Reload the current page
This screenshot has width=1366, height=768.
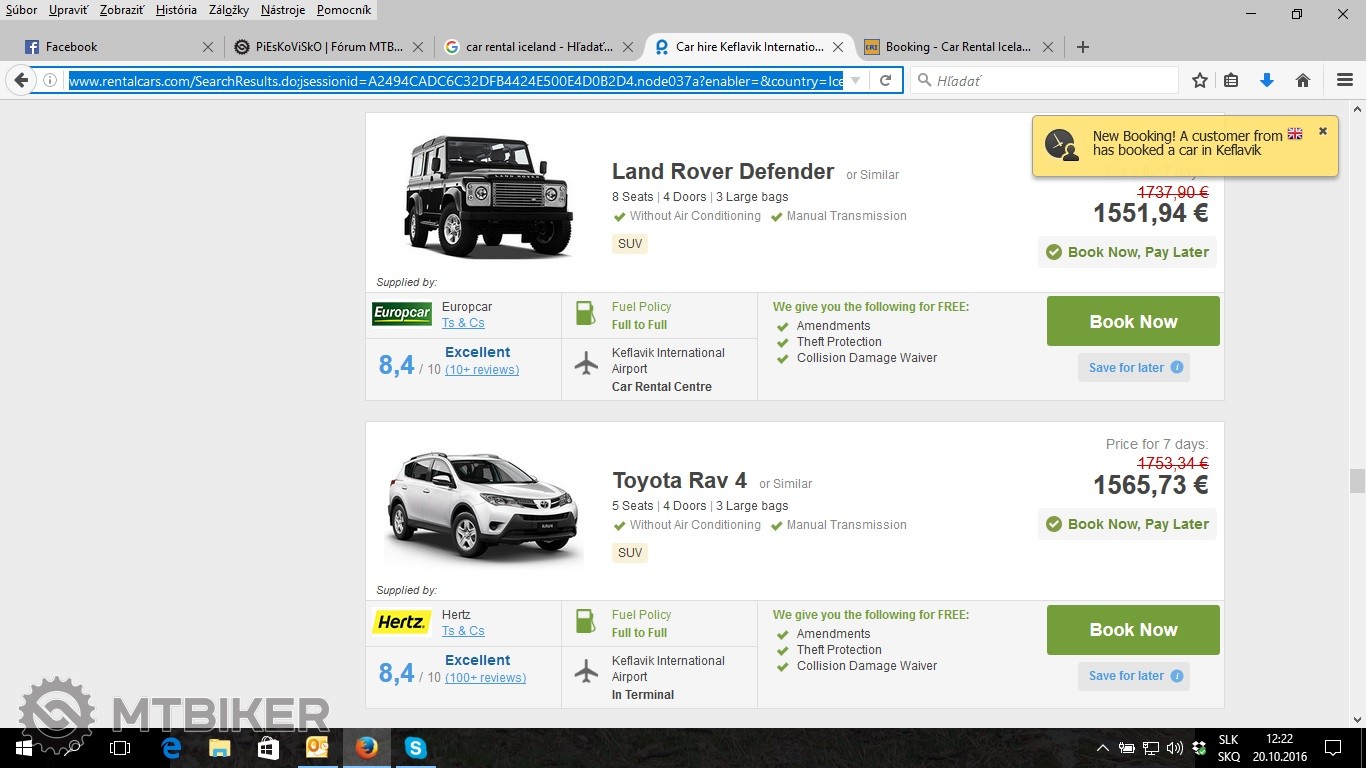click(885, 81)
